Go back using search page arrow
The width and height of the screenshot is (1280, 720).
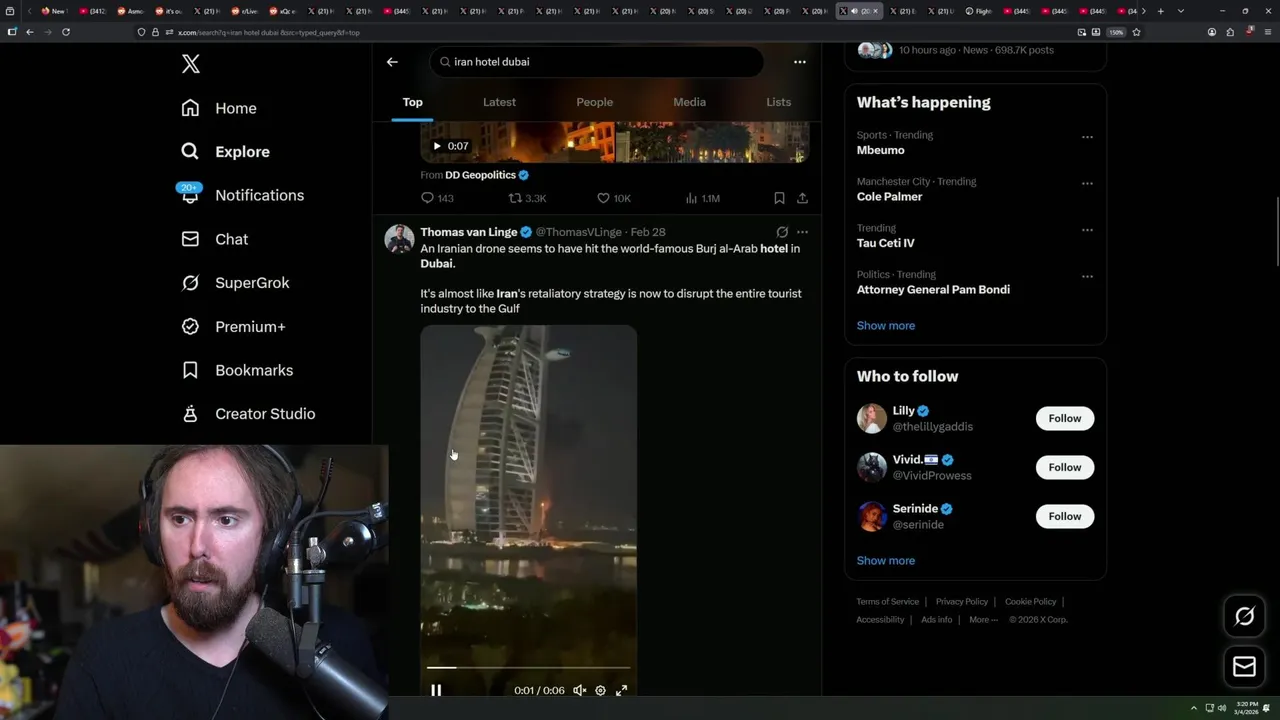tap(392, 62)
